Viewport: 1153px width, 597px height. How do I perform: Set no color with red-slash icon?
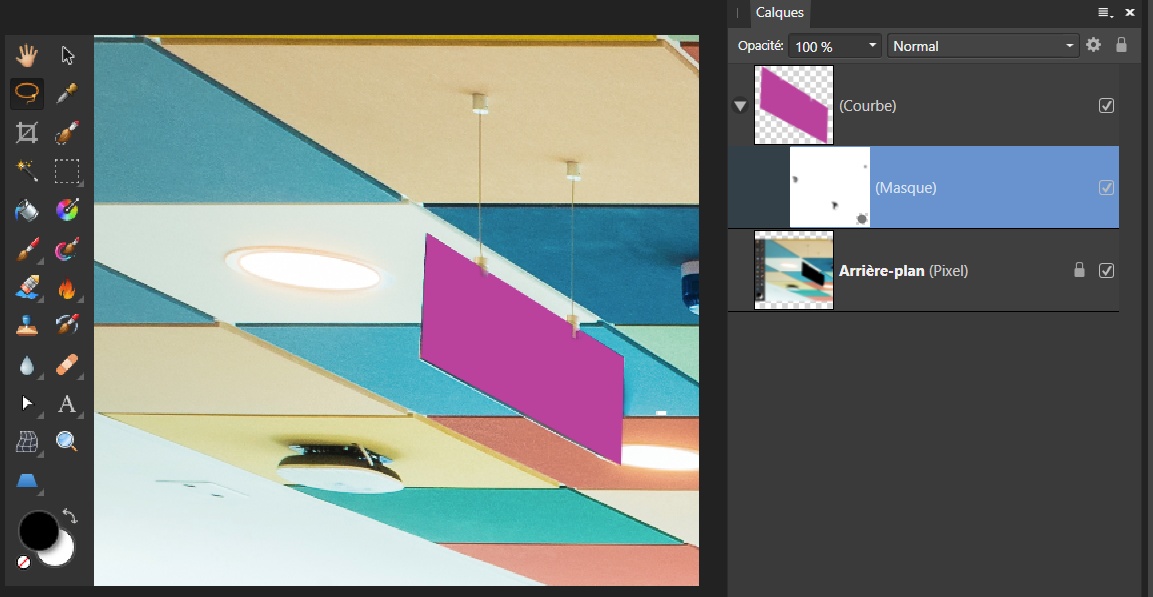(24, 562)
